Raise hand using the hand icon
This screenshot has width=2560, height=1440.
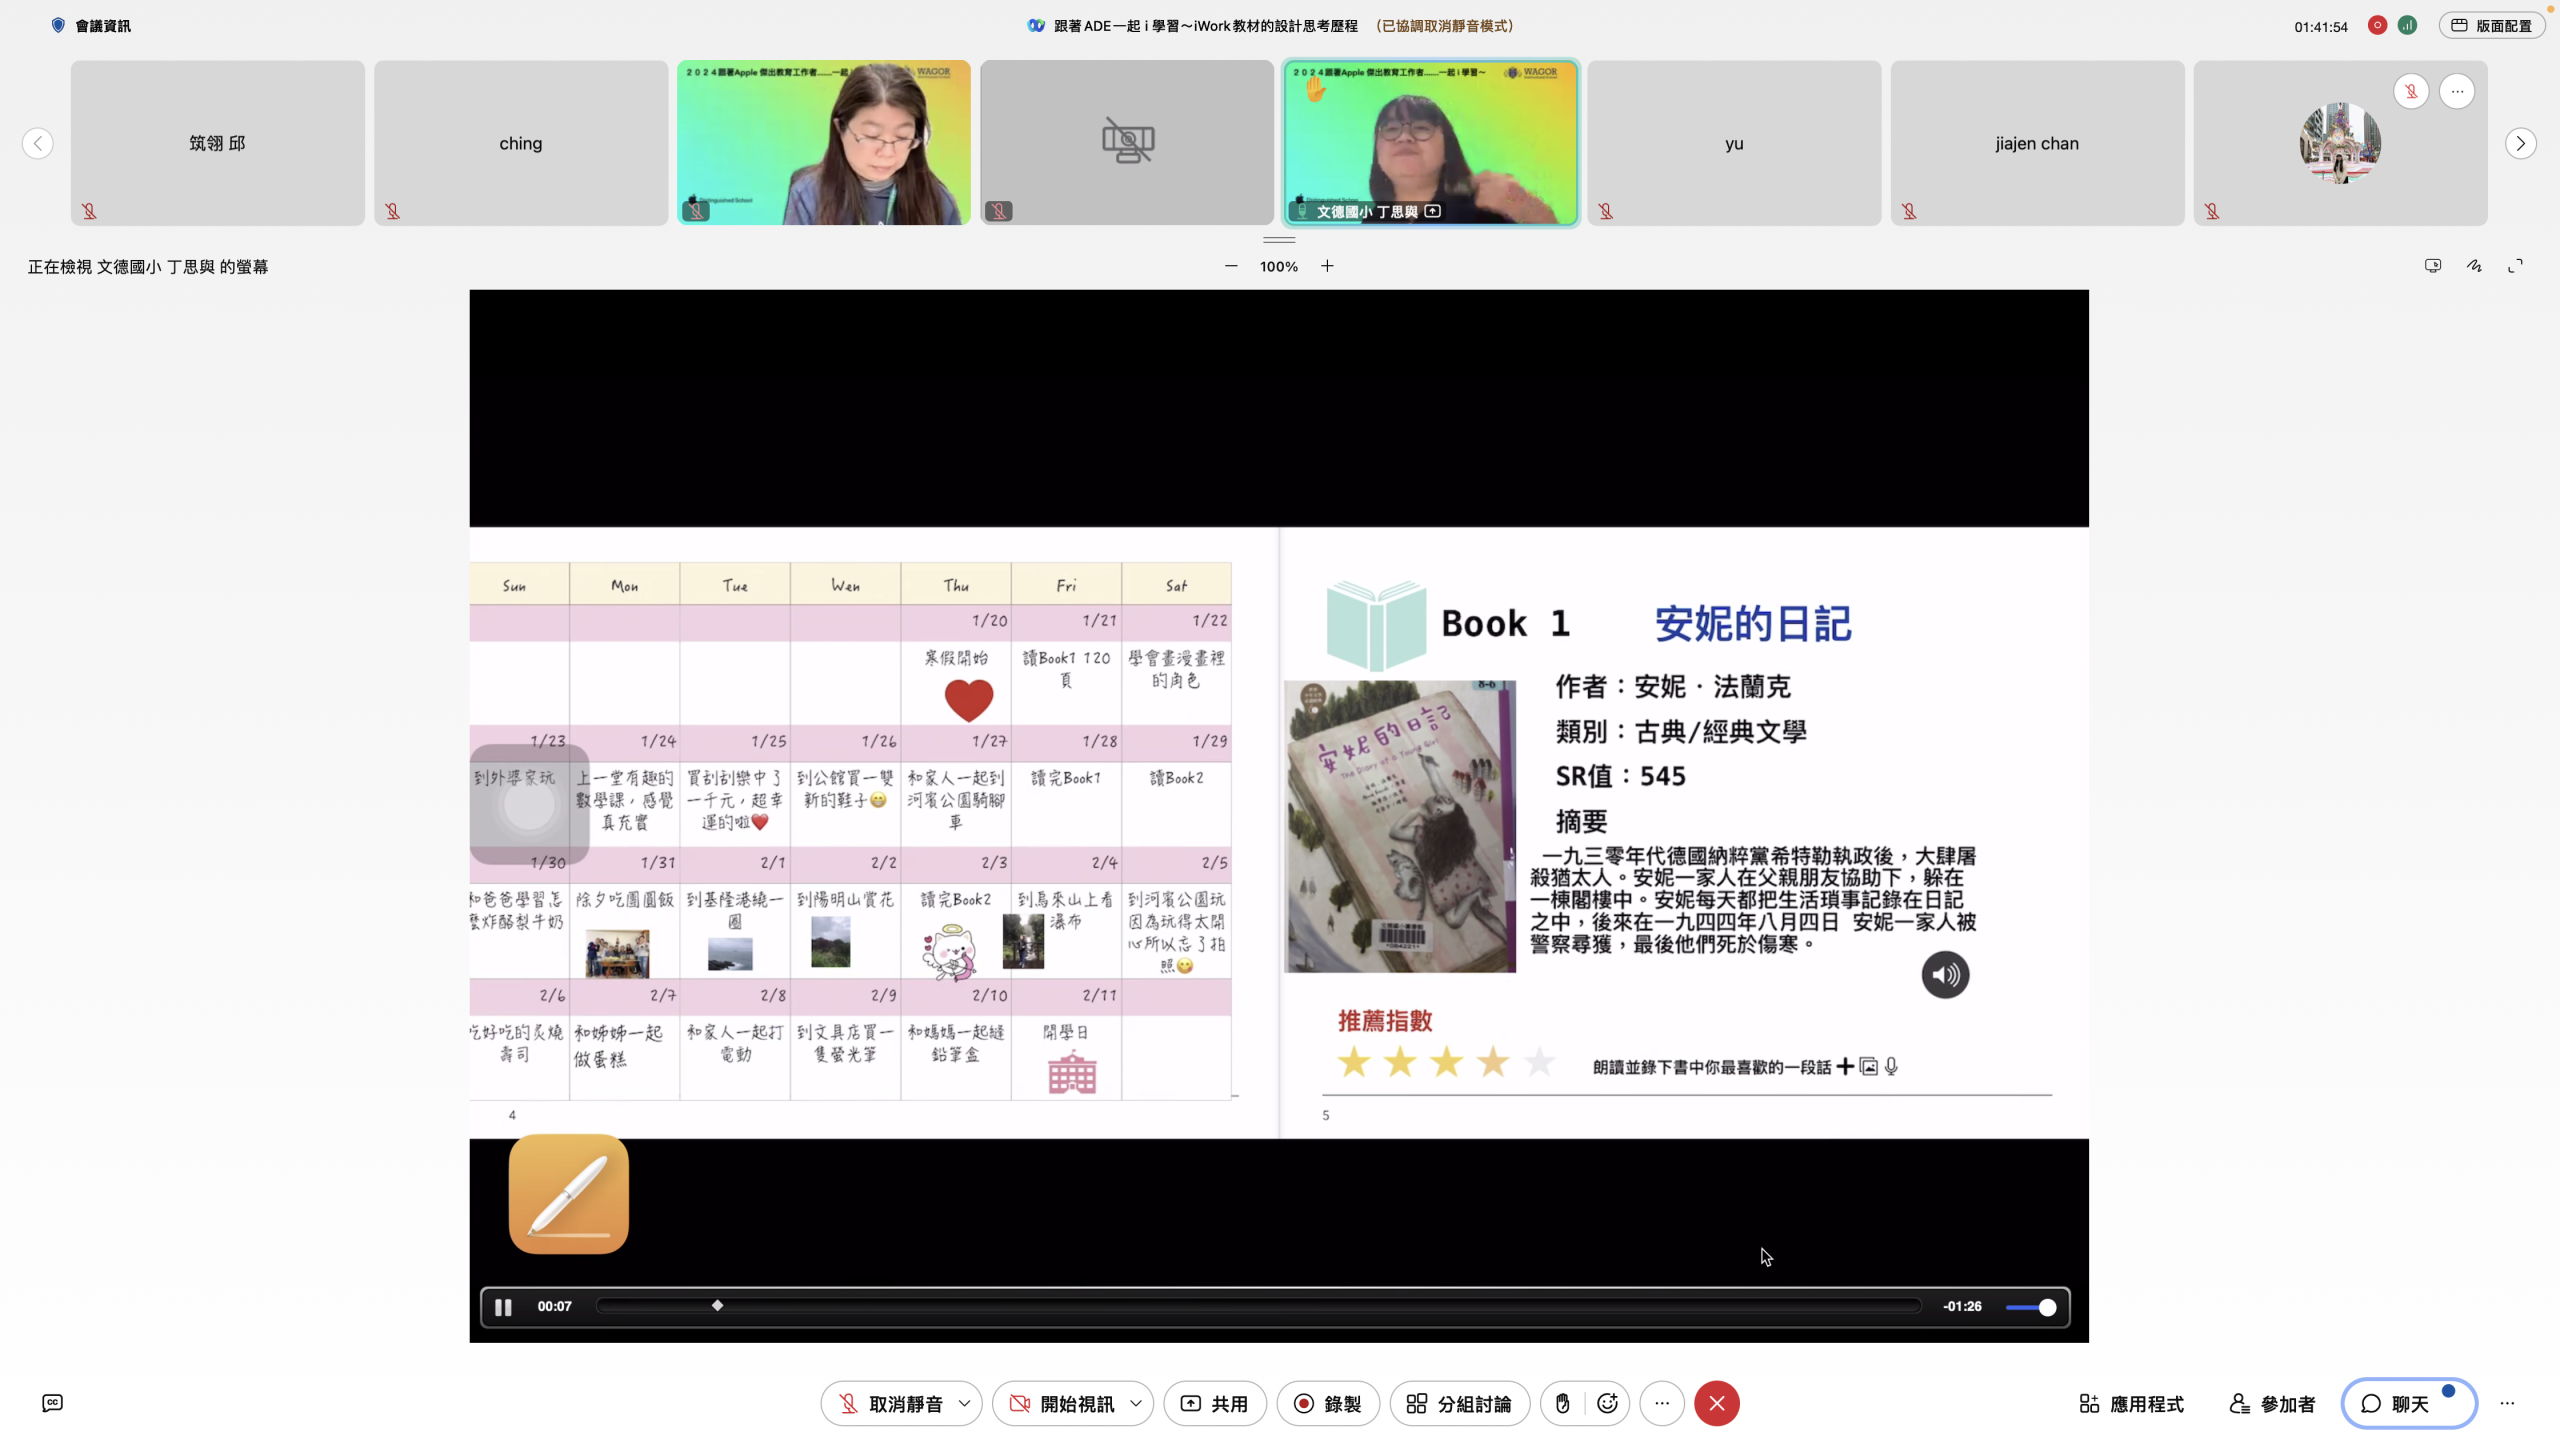point(1562,1403)
